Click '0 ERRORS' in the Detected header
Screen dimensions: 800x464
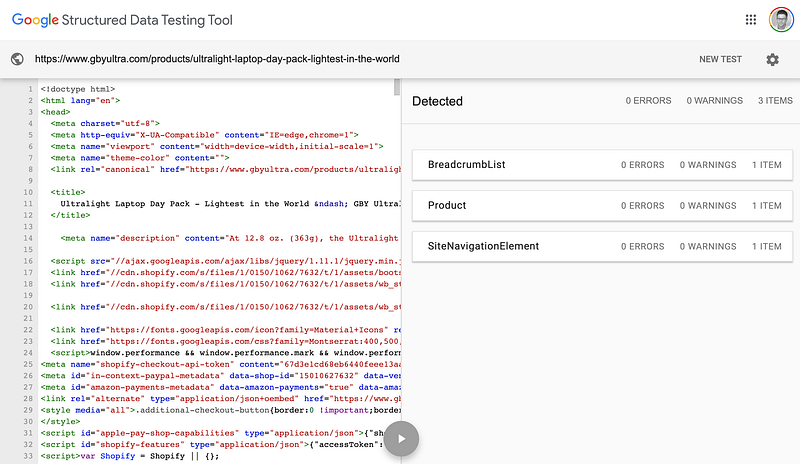click(x=648, y=101)
